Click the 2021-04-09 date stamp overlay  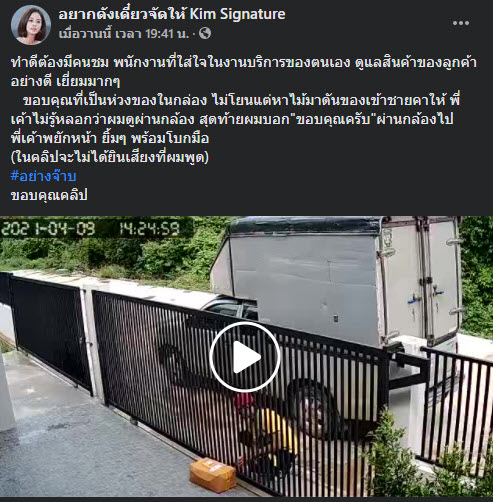48,229
